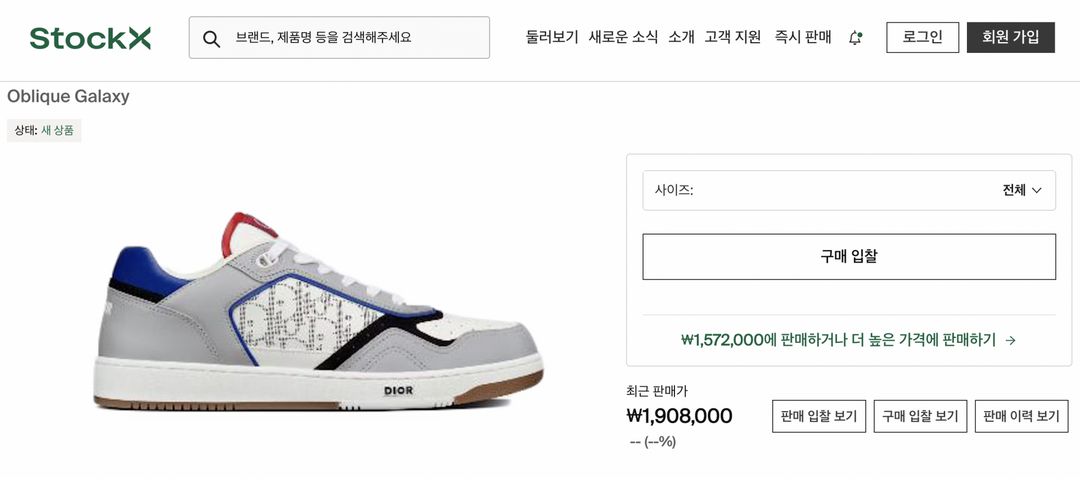
Task: Open 판매 이력 보기 sales history
Action: [1021, 416]
